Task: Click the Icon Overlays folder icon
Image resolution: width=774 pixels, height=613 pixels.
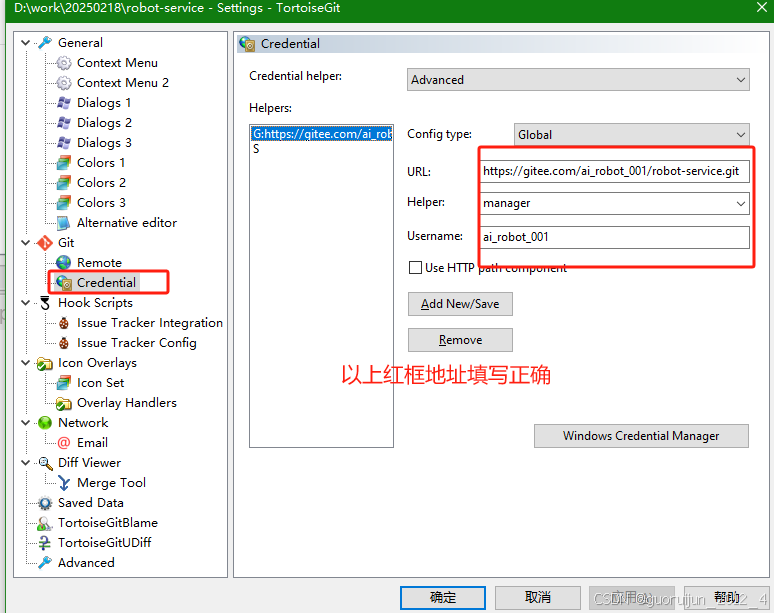Action: tap(45, 363)
